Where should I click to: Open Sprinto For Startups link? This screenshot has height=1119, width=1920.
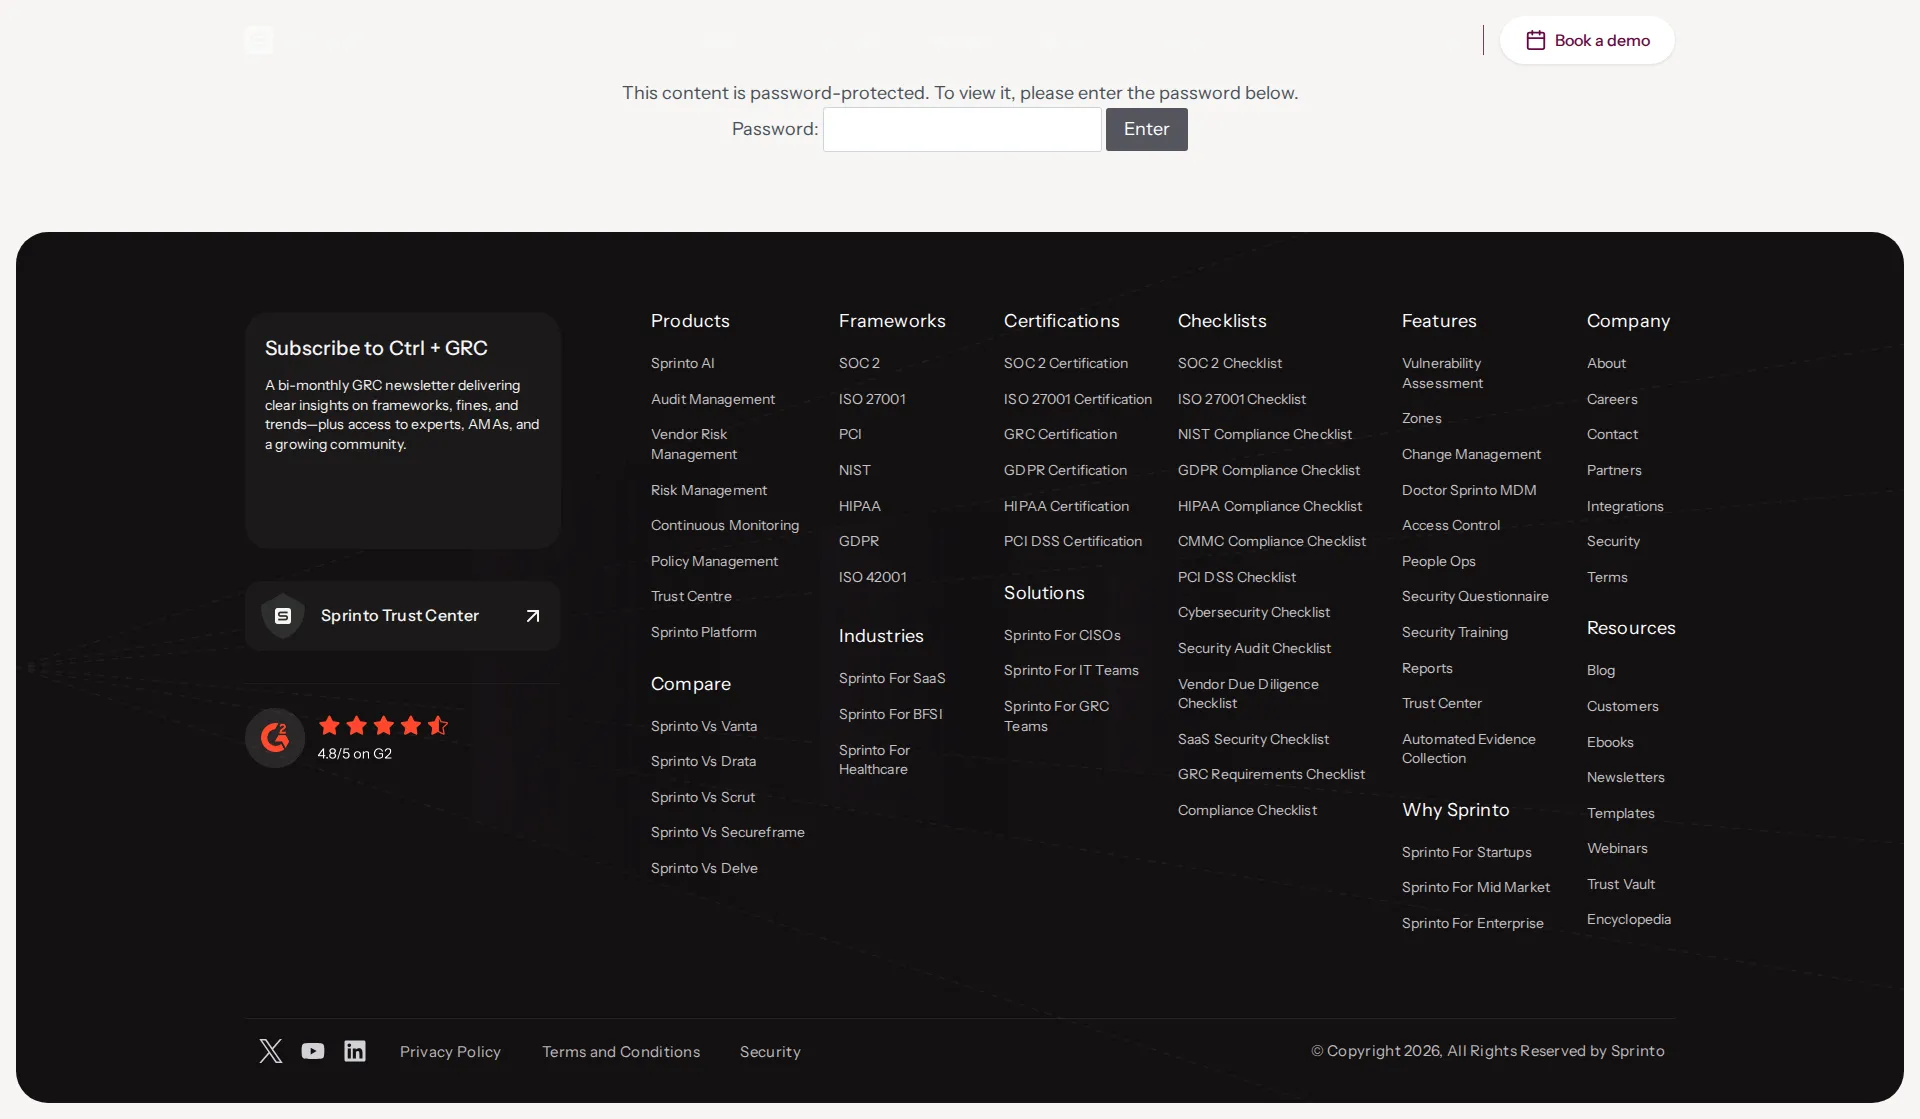pos(1467,852)
